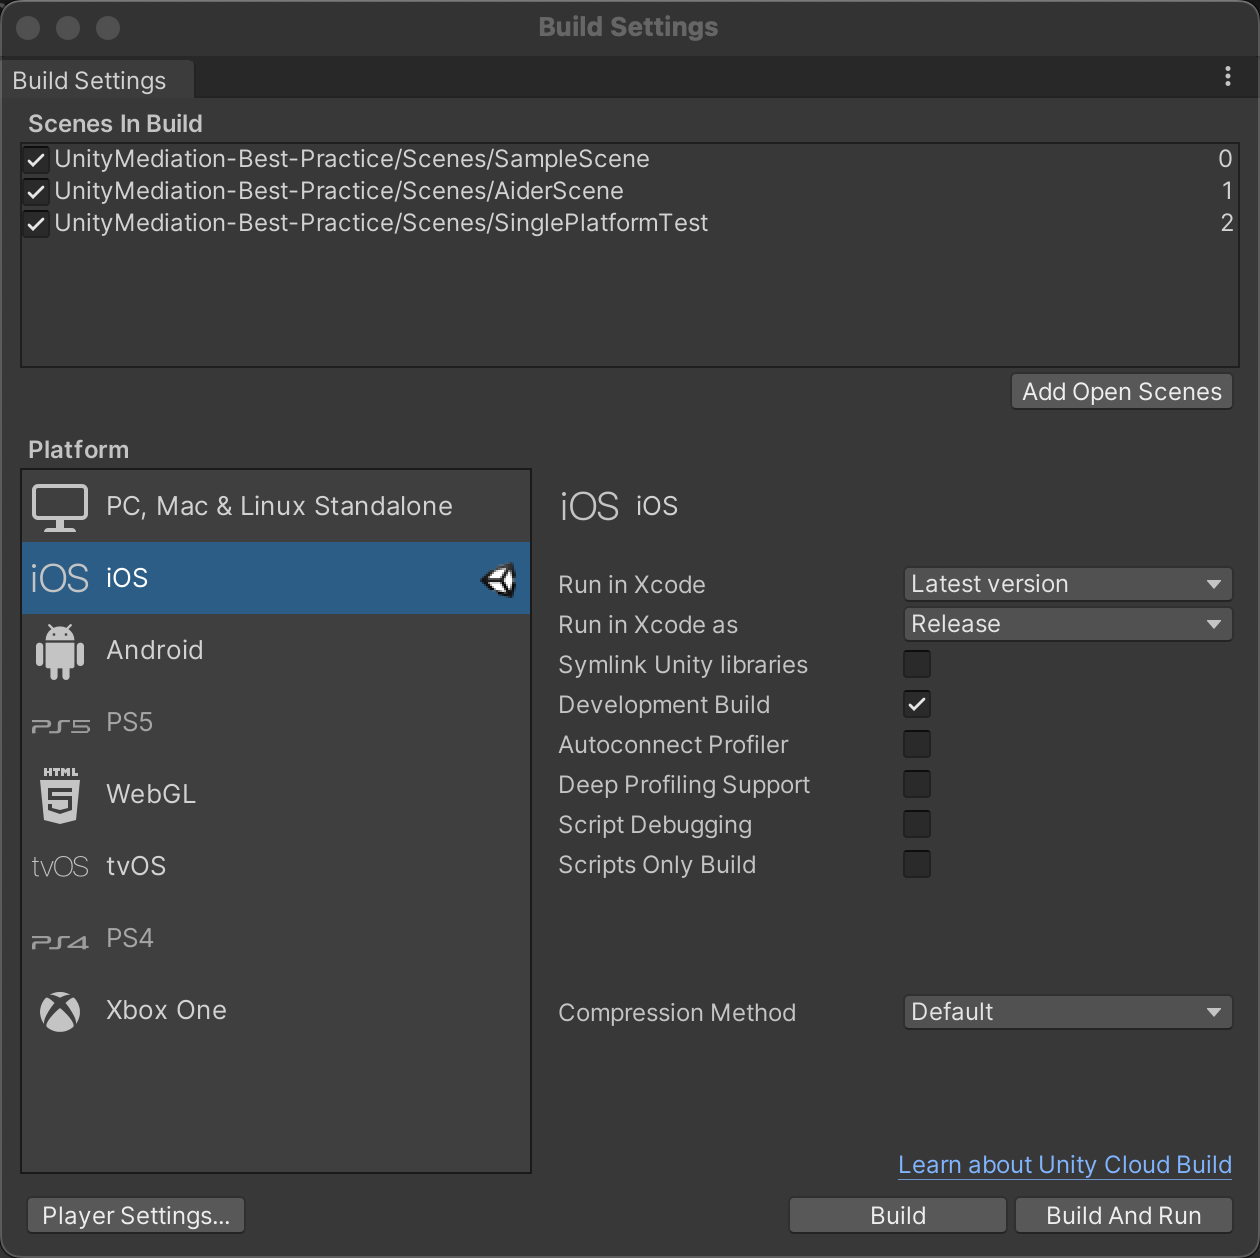Enable Deep Profiling Support checkbox
The image size is (1260, 1258).
coord(917,784)
